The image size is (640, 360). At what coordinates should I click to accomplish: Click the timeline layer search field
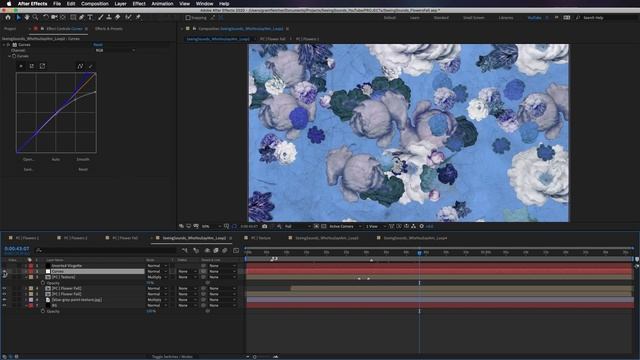106,250
